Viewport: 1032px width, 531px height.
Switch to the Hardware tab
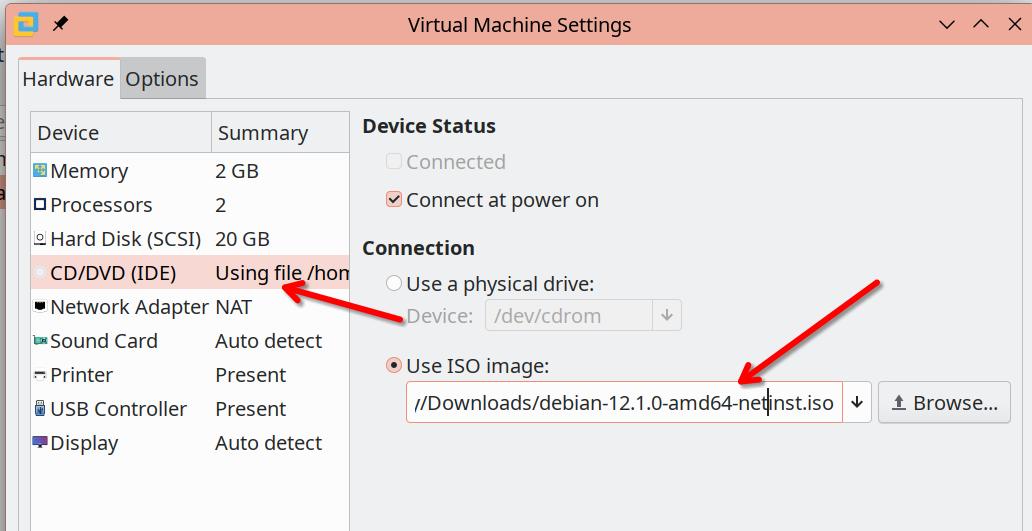(x=68, y=79)
